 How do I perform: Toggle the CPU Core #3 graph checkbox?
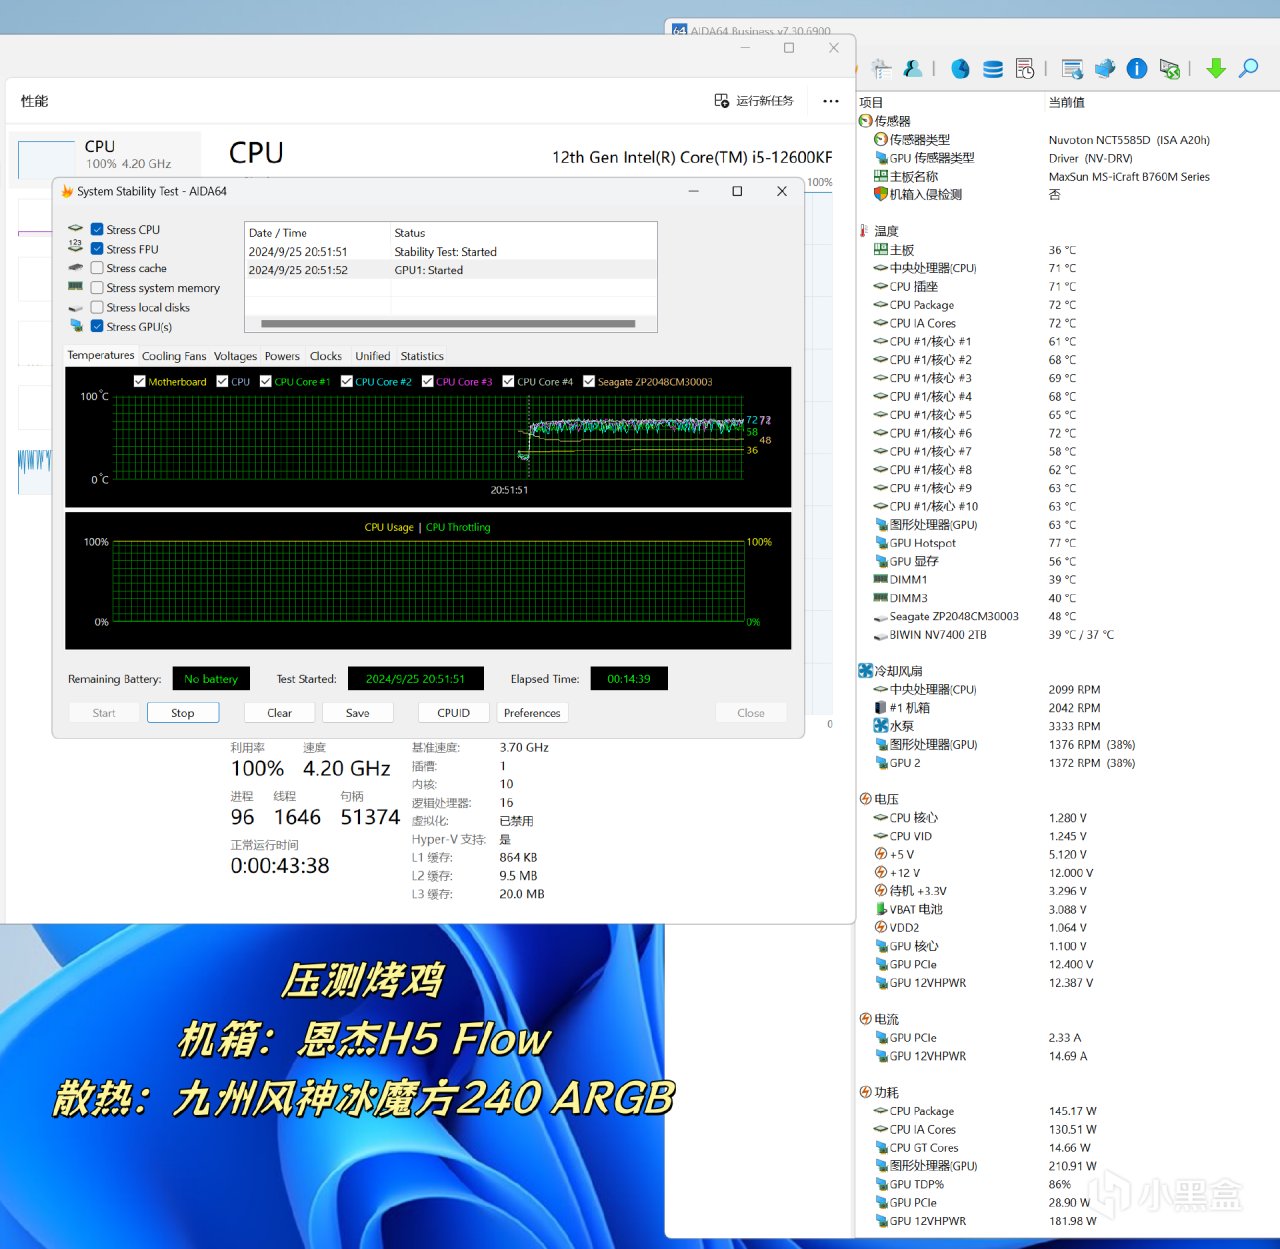(428, 381)
